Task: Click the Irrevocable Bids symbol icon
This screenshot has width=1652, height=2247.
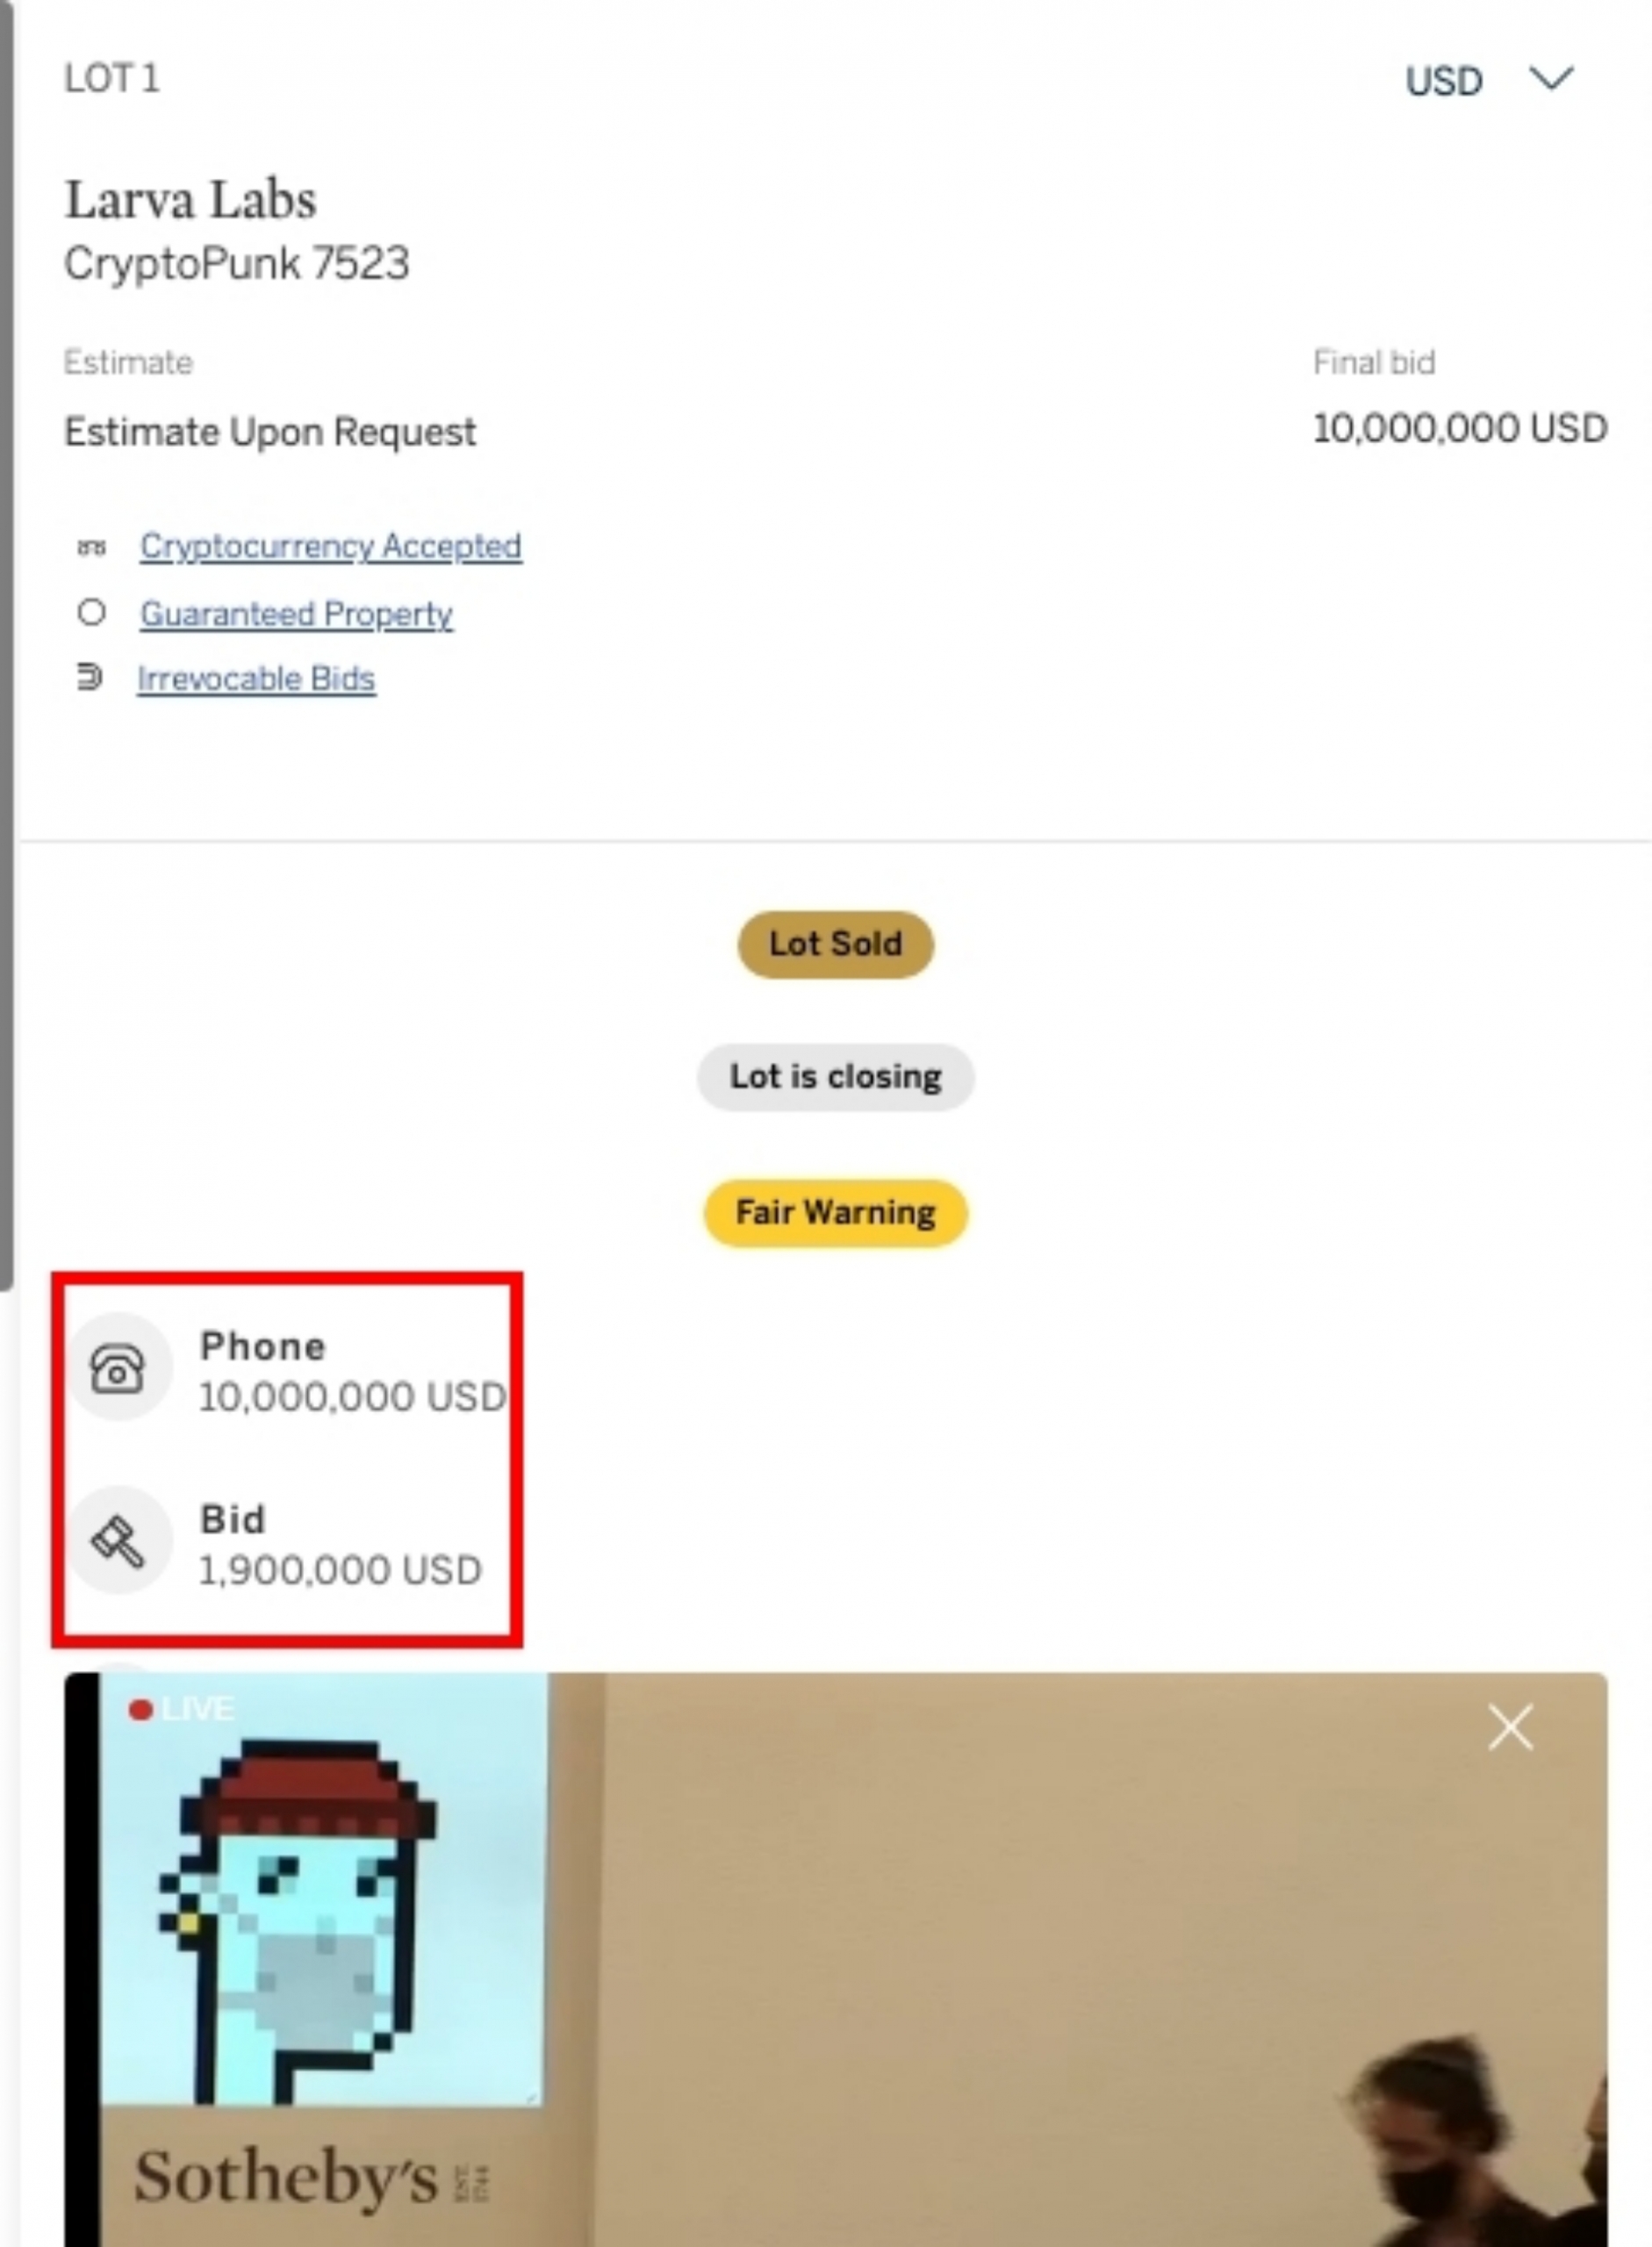Action: [90, 677]
